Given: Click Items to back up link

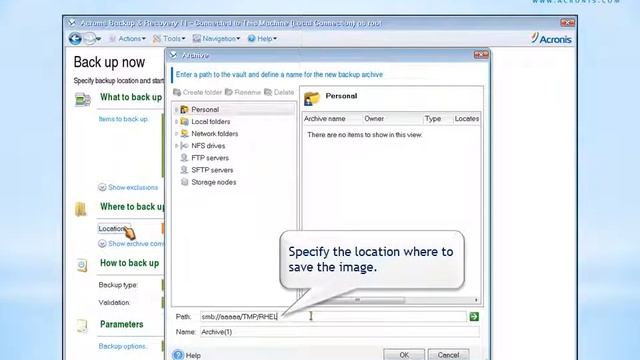Looking at the screenshot, I should [x=123, y=119].
